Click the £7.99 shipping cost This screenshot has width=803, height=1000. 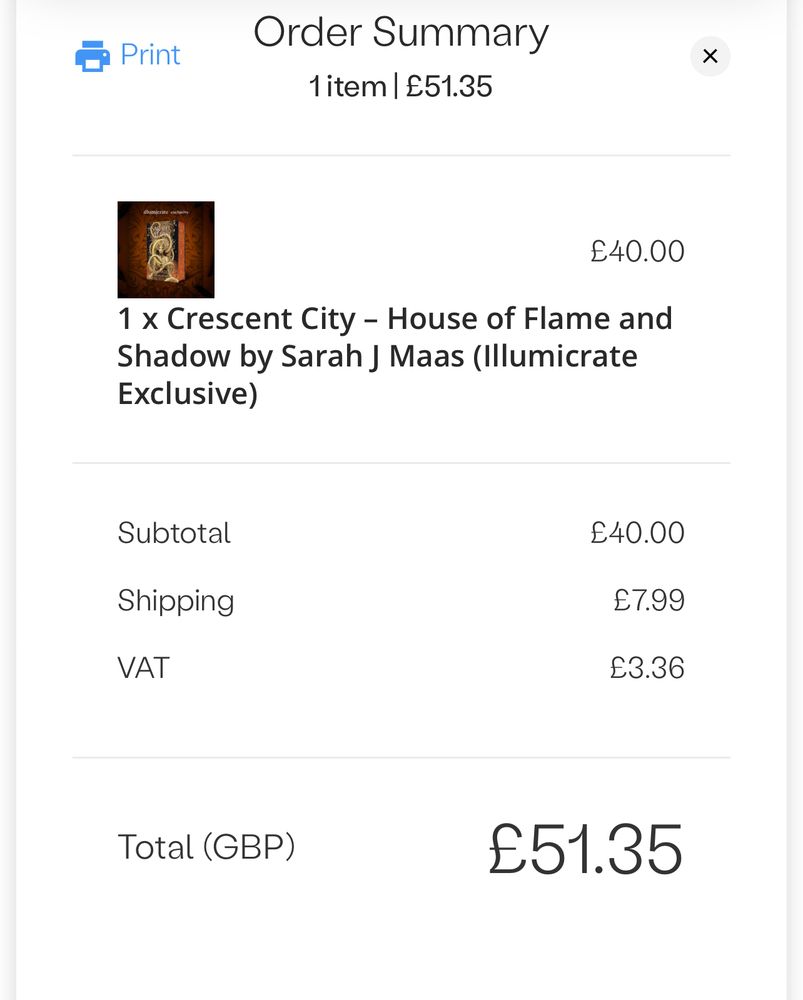(649, 601)
